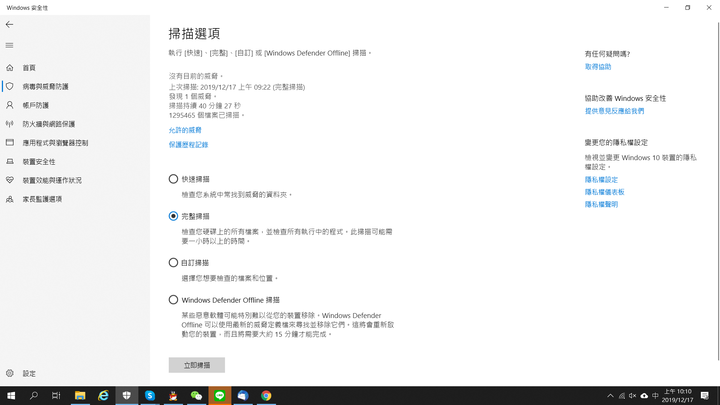Toggle the hamburger navigation menu
This screenshot has height=405, width=720.
pos(9,45)
